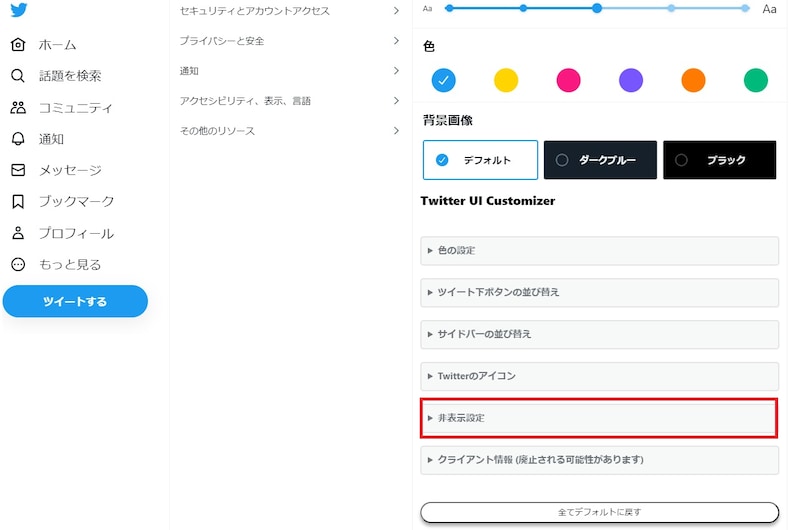Select コミュニティ label in sidebar
The height and width of the screenshot is (530, 800).
click(76, 108)
